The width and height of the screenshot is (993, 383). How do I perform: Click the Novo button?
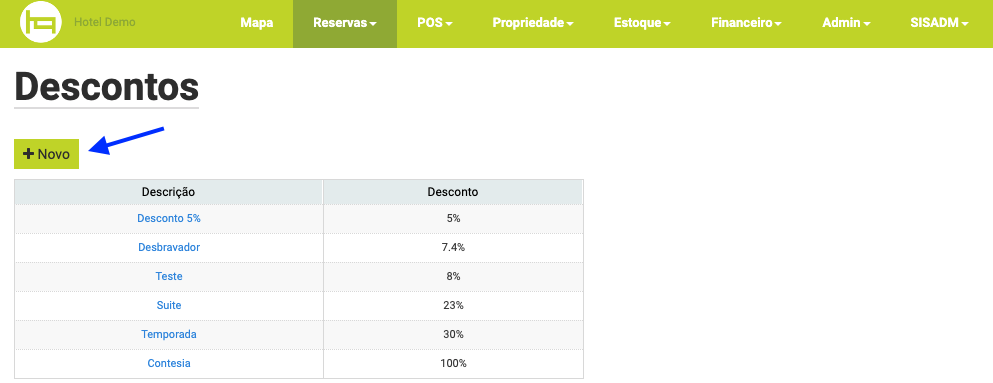pos(46,154)
